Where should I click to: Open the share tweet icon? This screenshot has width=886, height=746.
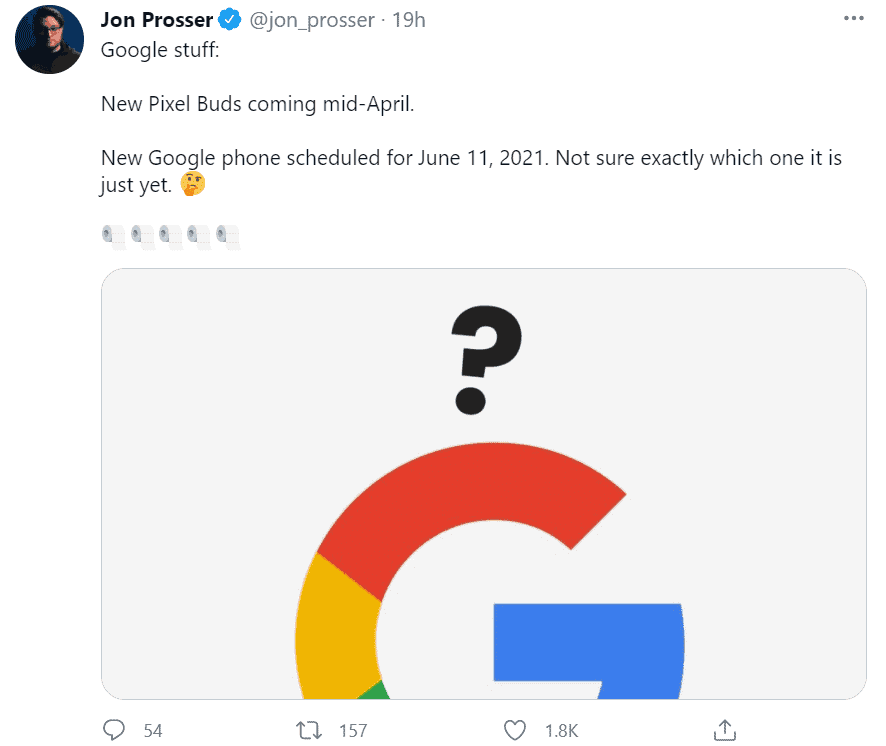pos(724,730)
